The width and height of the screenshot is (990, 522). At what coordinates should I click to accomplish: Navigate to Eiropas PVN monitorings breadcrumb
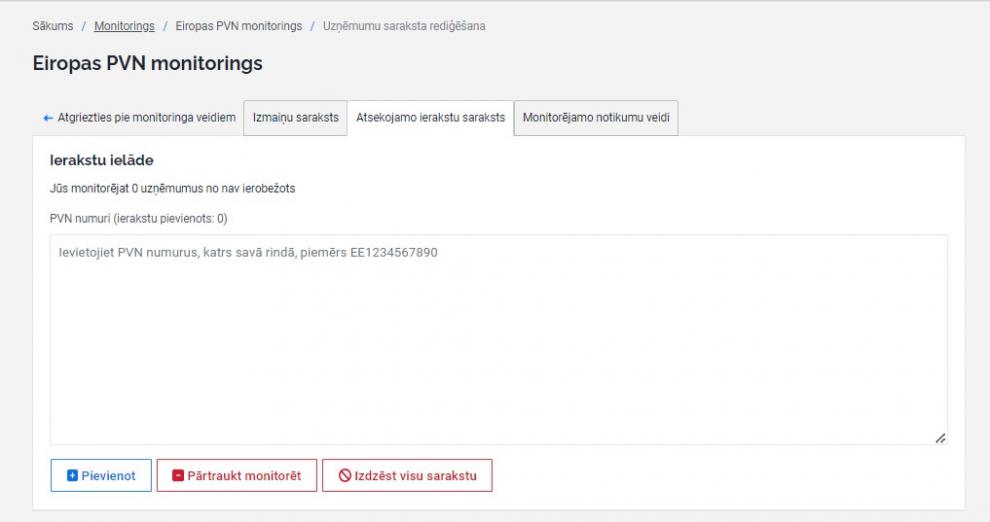[238, 26]
